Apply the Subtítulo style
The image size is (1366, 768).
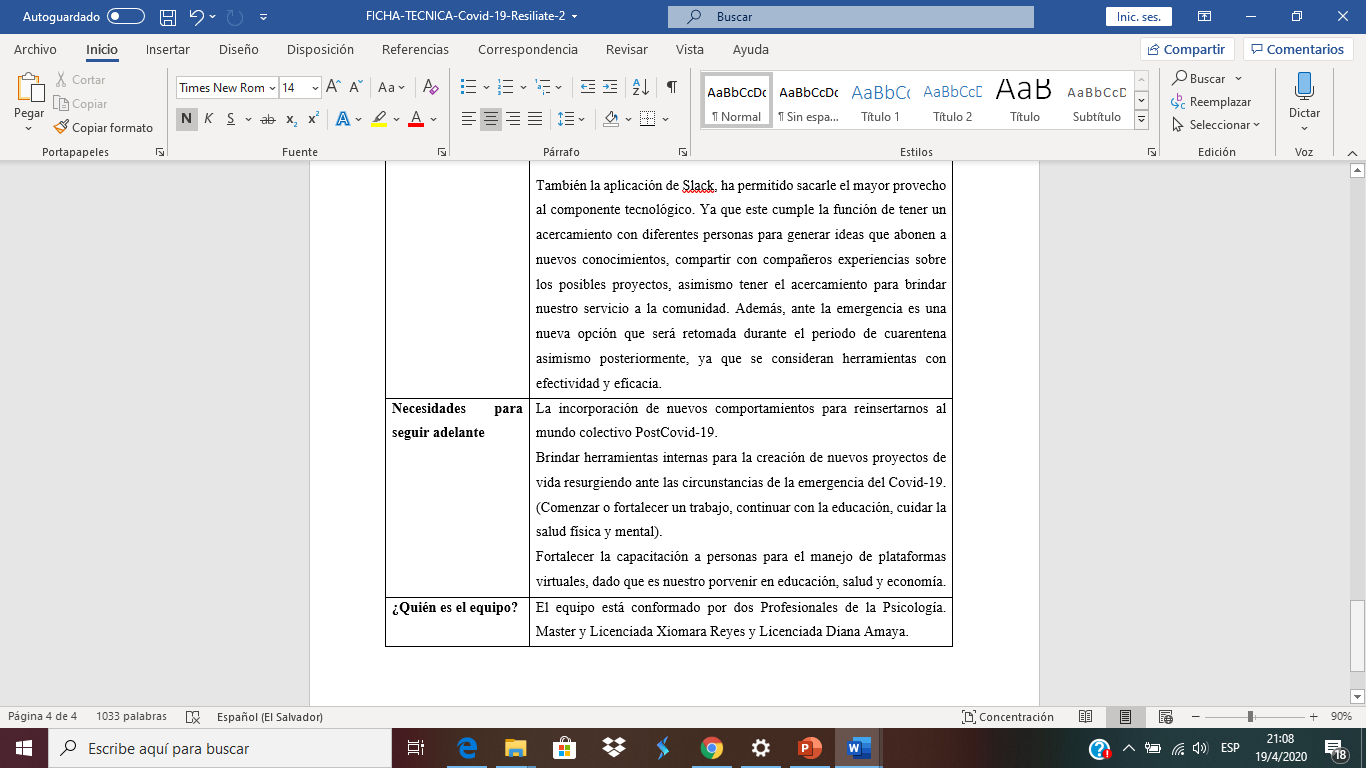click(x=1097, y=100)
